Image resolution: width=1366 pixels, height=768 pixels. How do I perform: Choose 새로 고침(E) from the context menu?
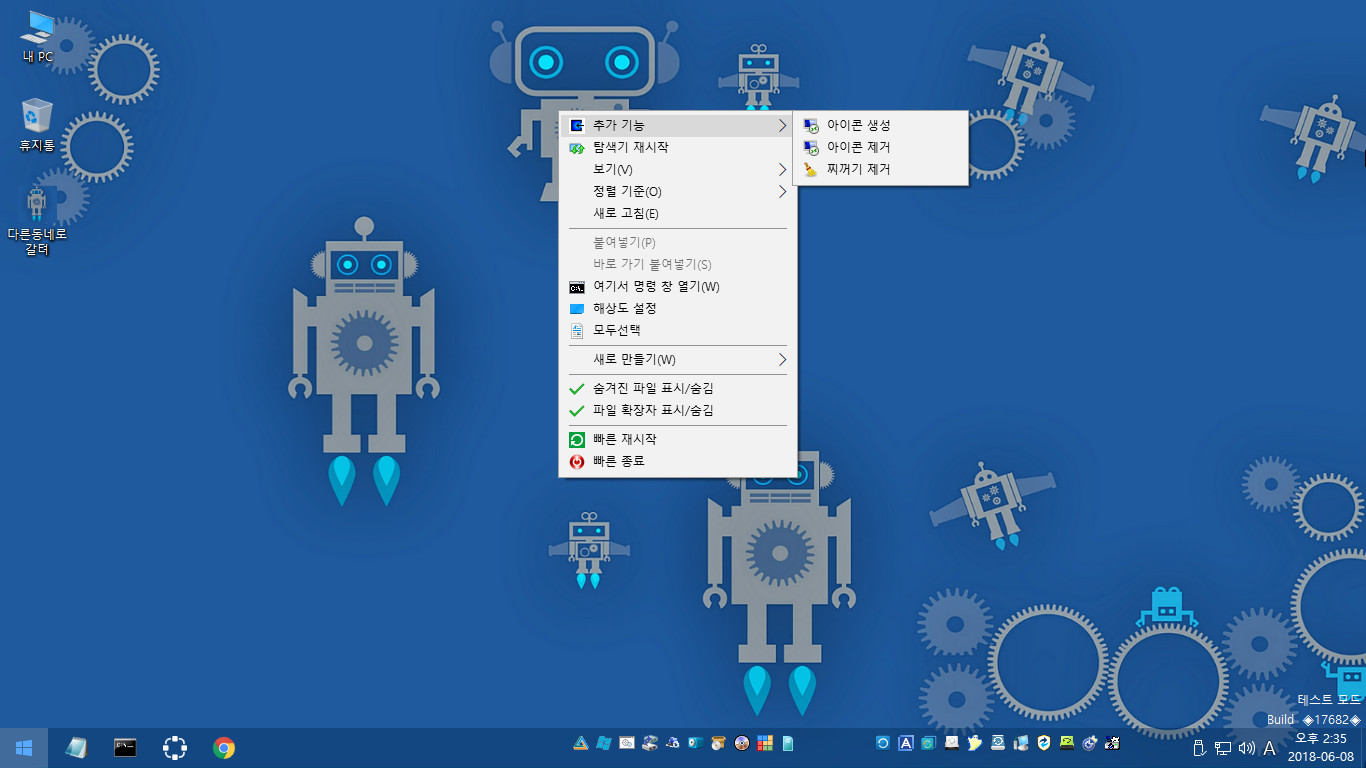(x=678, y=213)
